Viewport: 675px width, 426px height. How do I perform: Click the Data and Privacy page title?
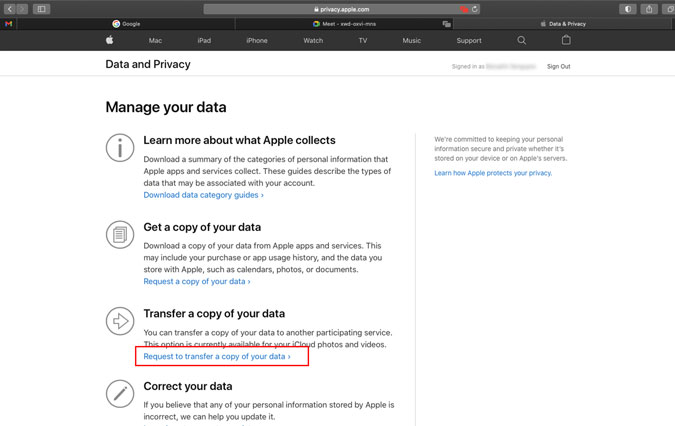coord(148,64)
